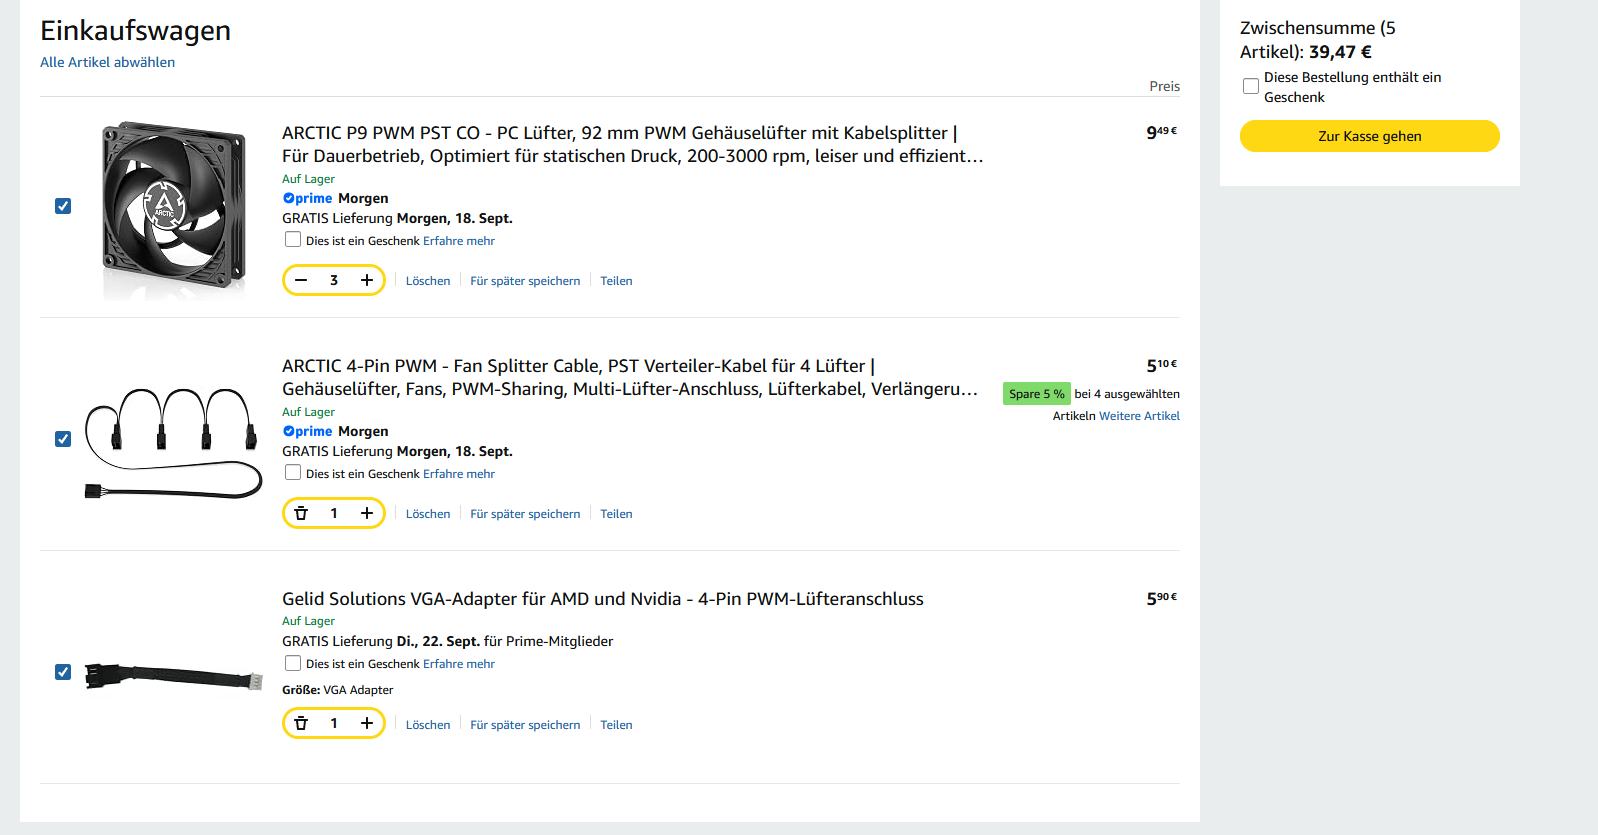Click the 'Einkaufswagen' heading
Image resolution: width=1598 pixels, height=835 pixels.
pyautogui.click(x=135, y=30)
